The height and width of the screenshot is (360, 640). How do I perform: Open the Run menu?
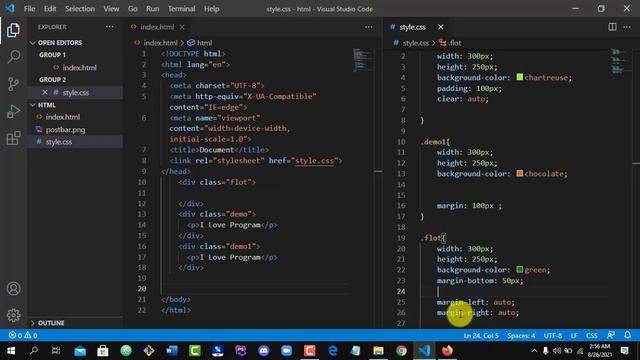pyautogui.click(x=153, y=9)
